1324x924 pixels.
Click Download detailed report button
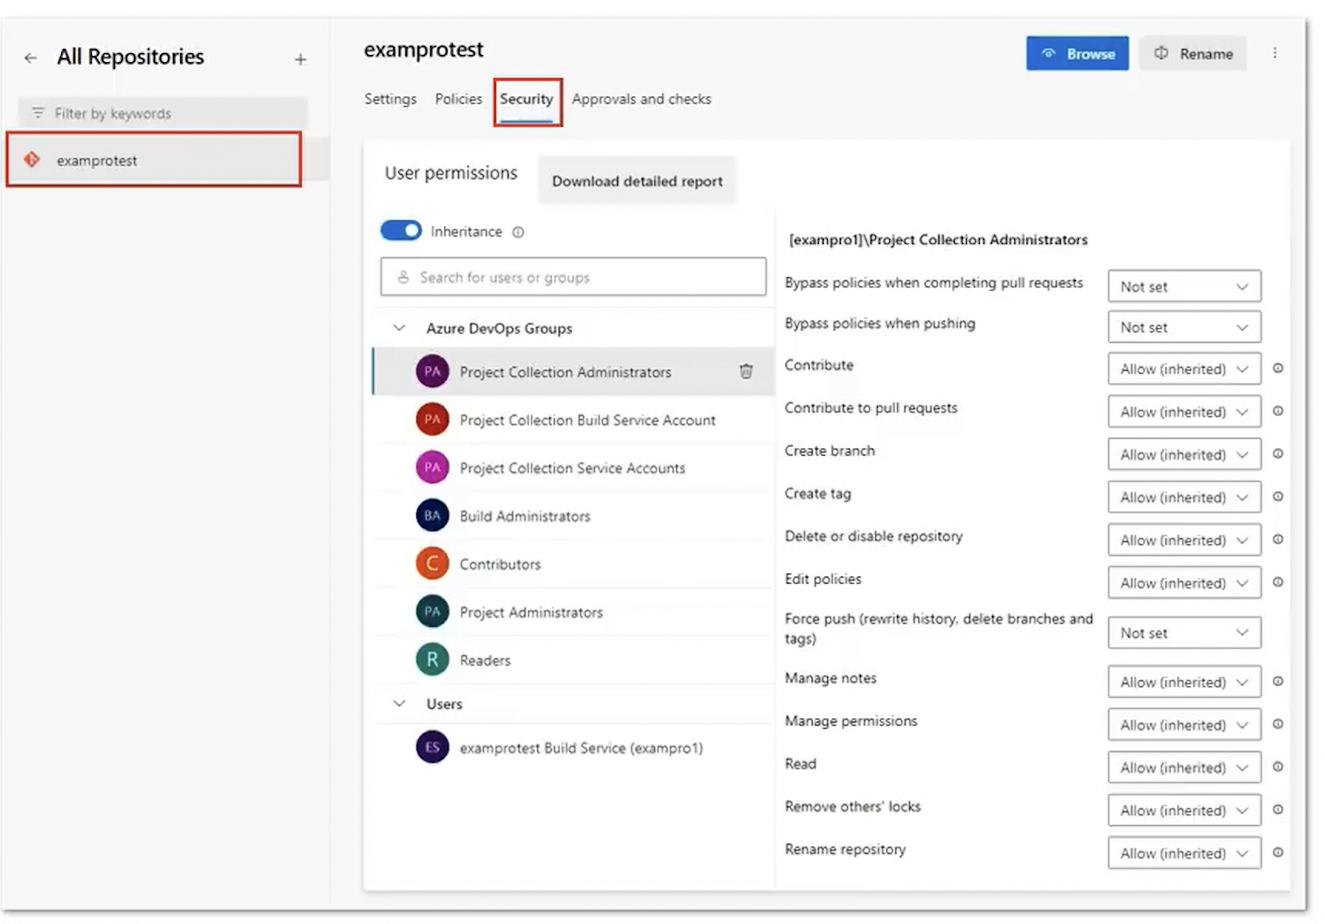point(637,181)
